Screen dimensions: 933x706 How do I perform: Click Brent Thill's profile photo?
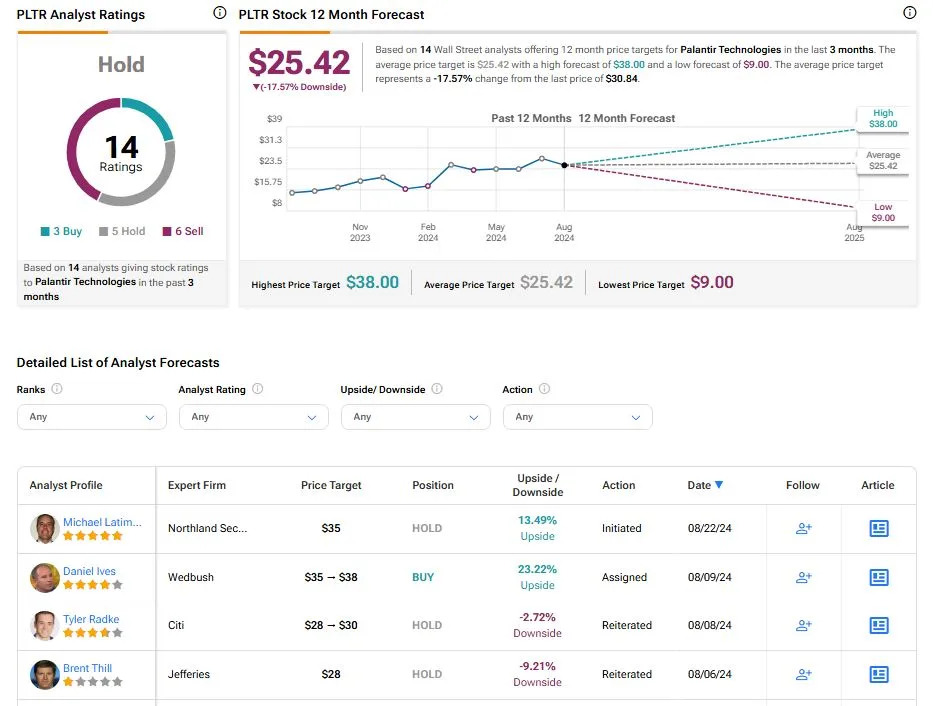45,674
